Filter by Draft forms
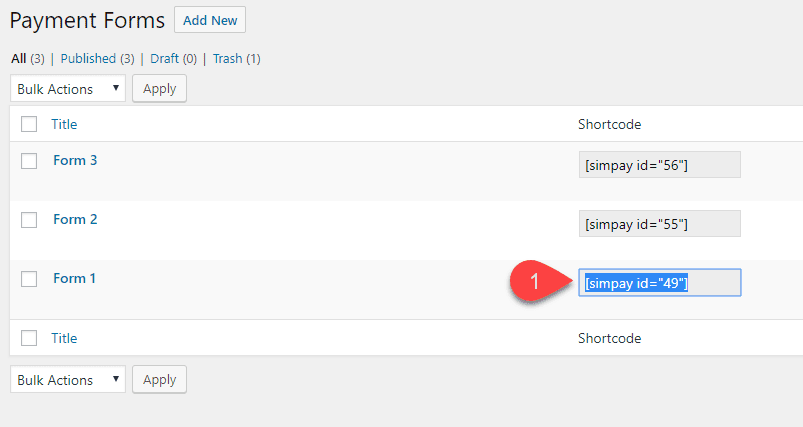Image resolution: width=803 pixels, height=427 pixels. click(x=166, y=59)
